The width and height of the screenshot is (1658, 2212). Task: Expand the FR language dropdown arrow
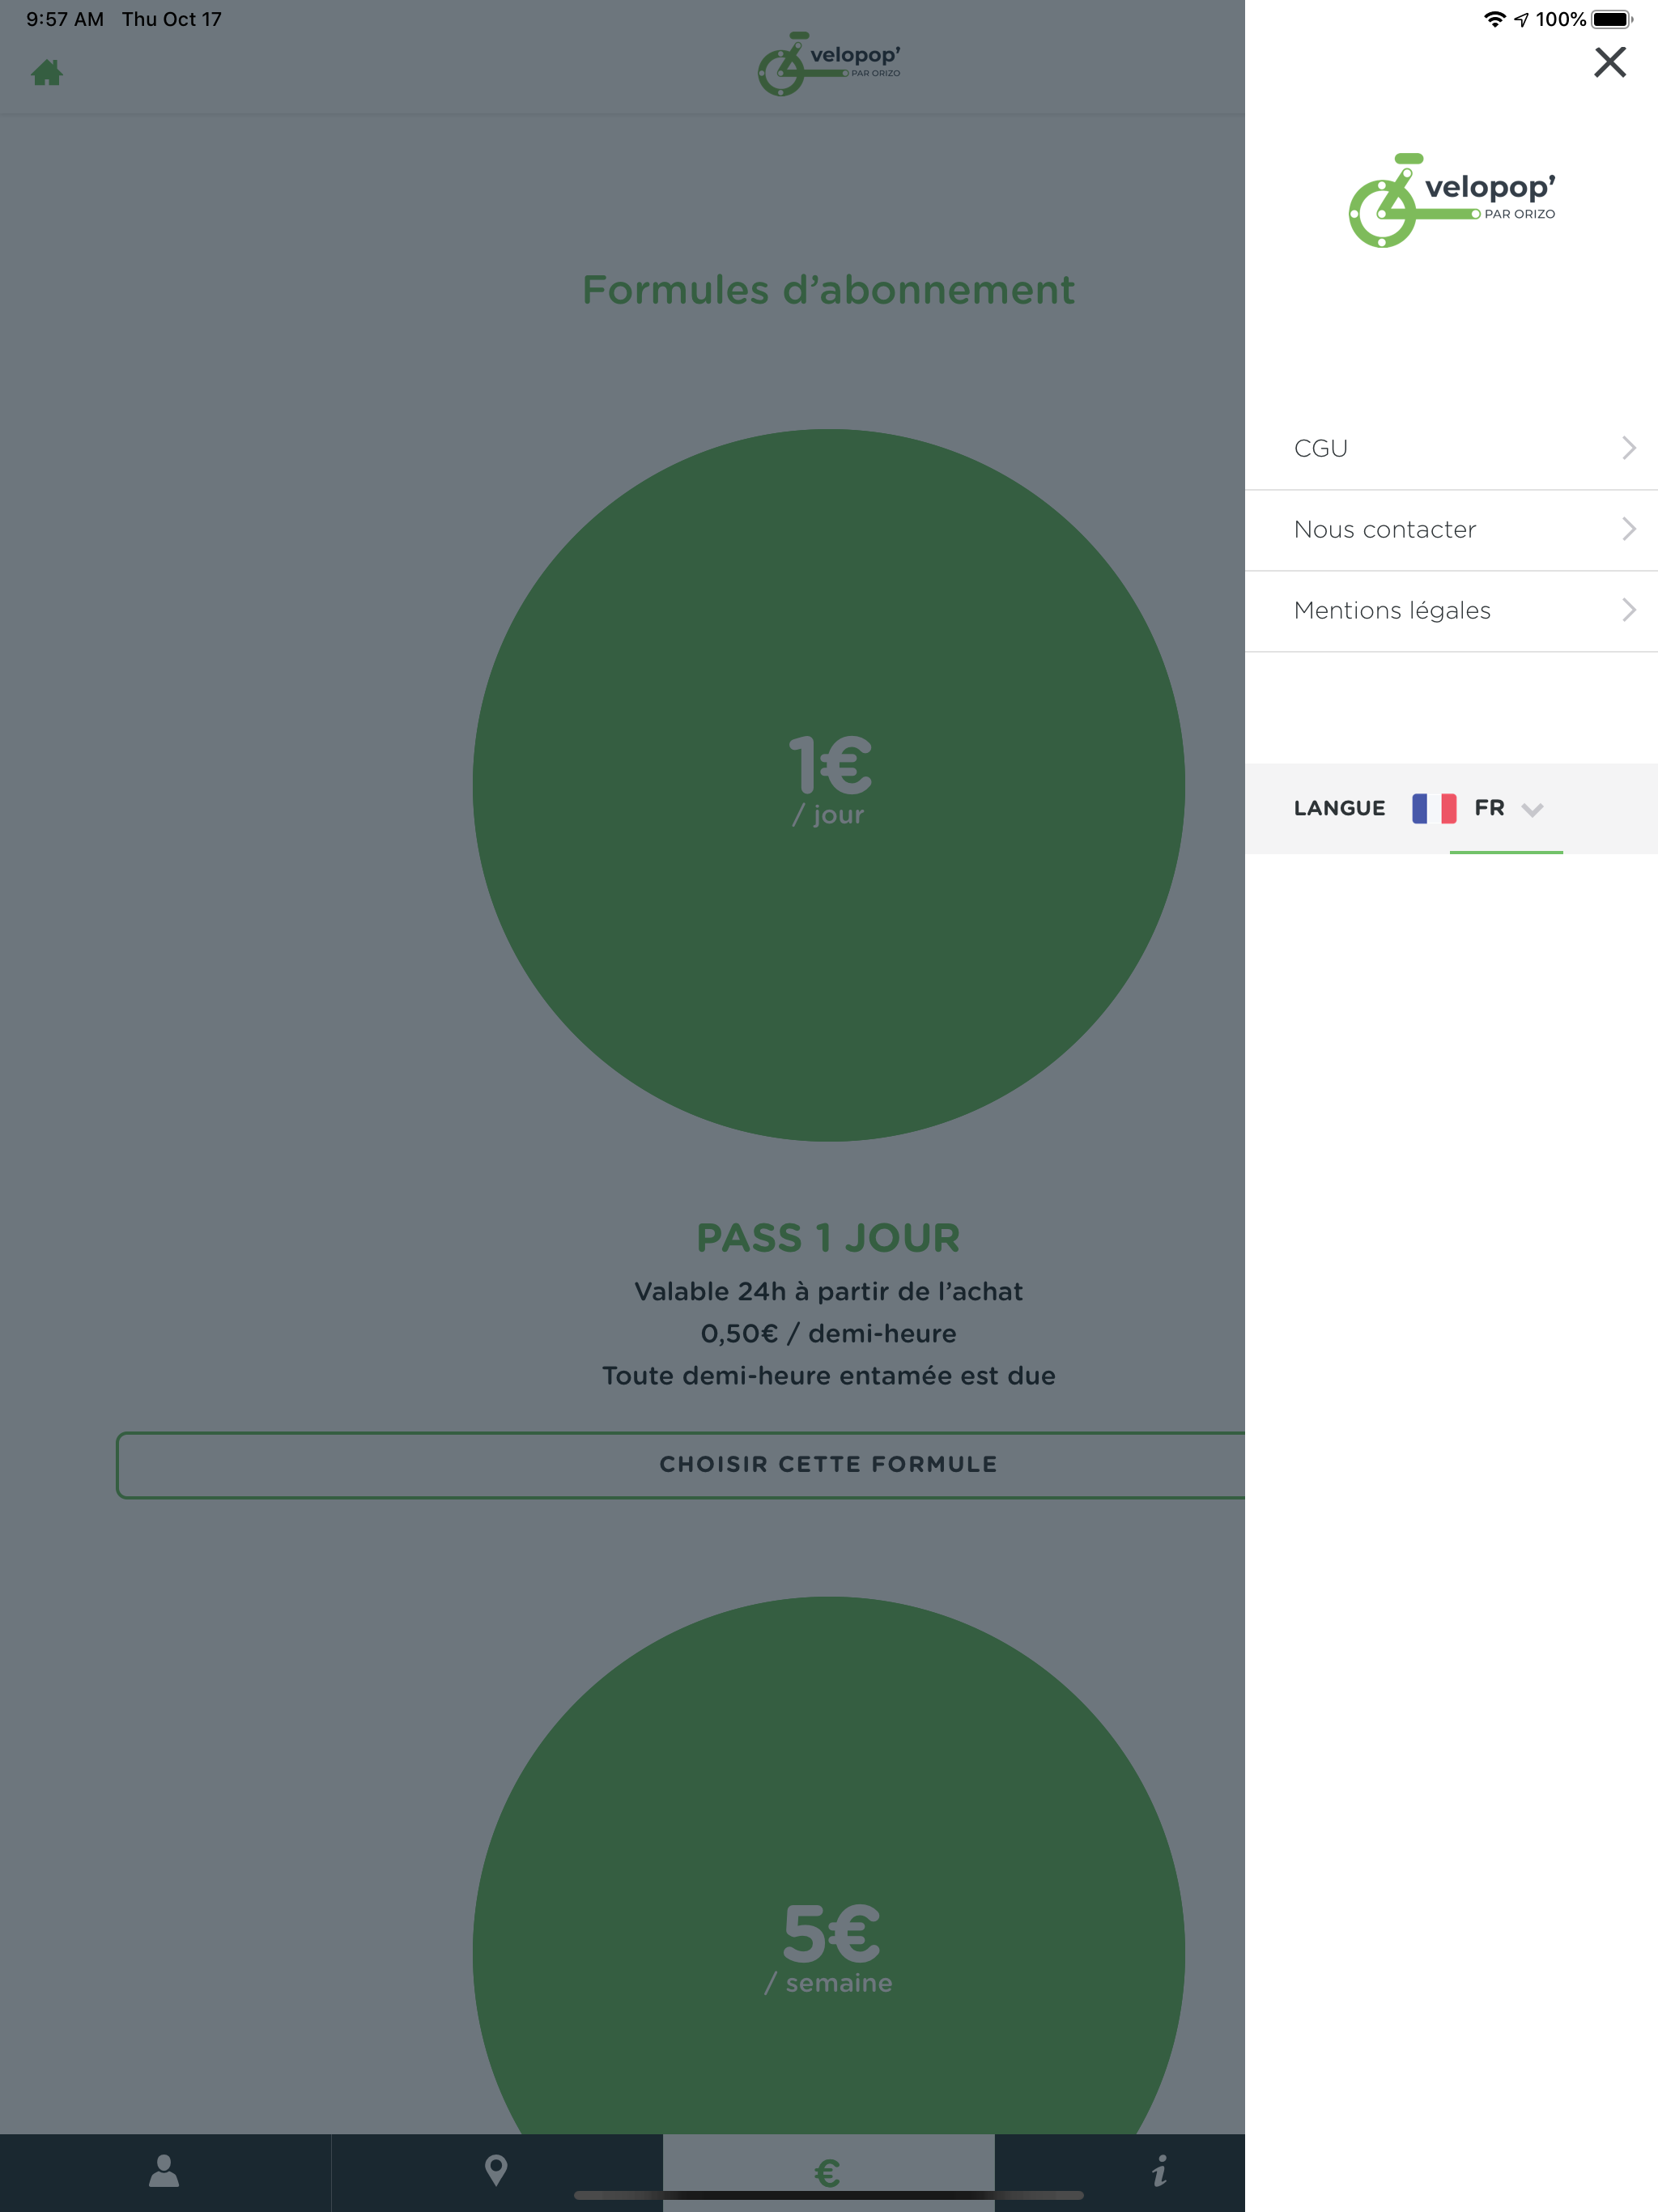(1532, 809)
